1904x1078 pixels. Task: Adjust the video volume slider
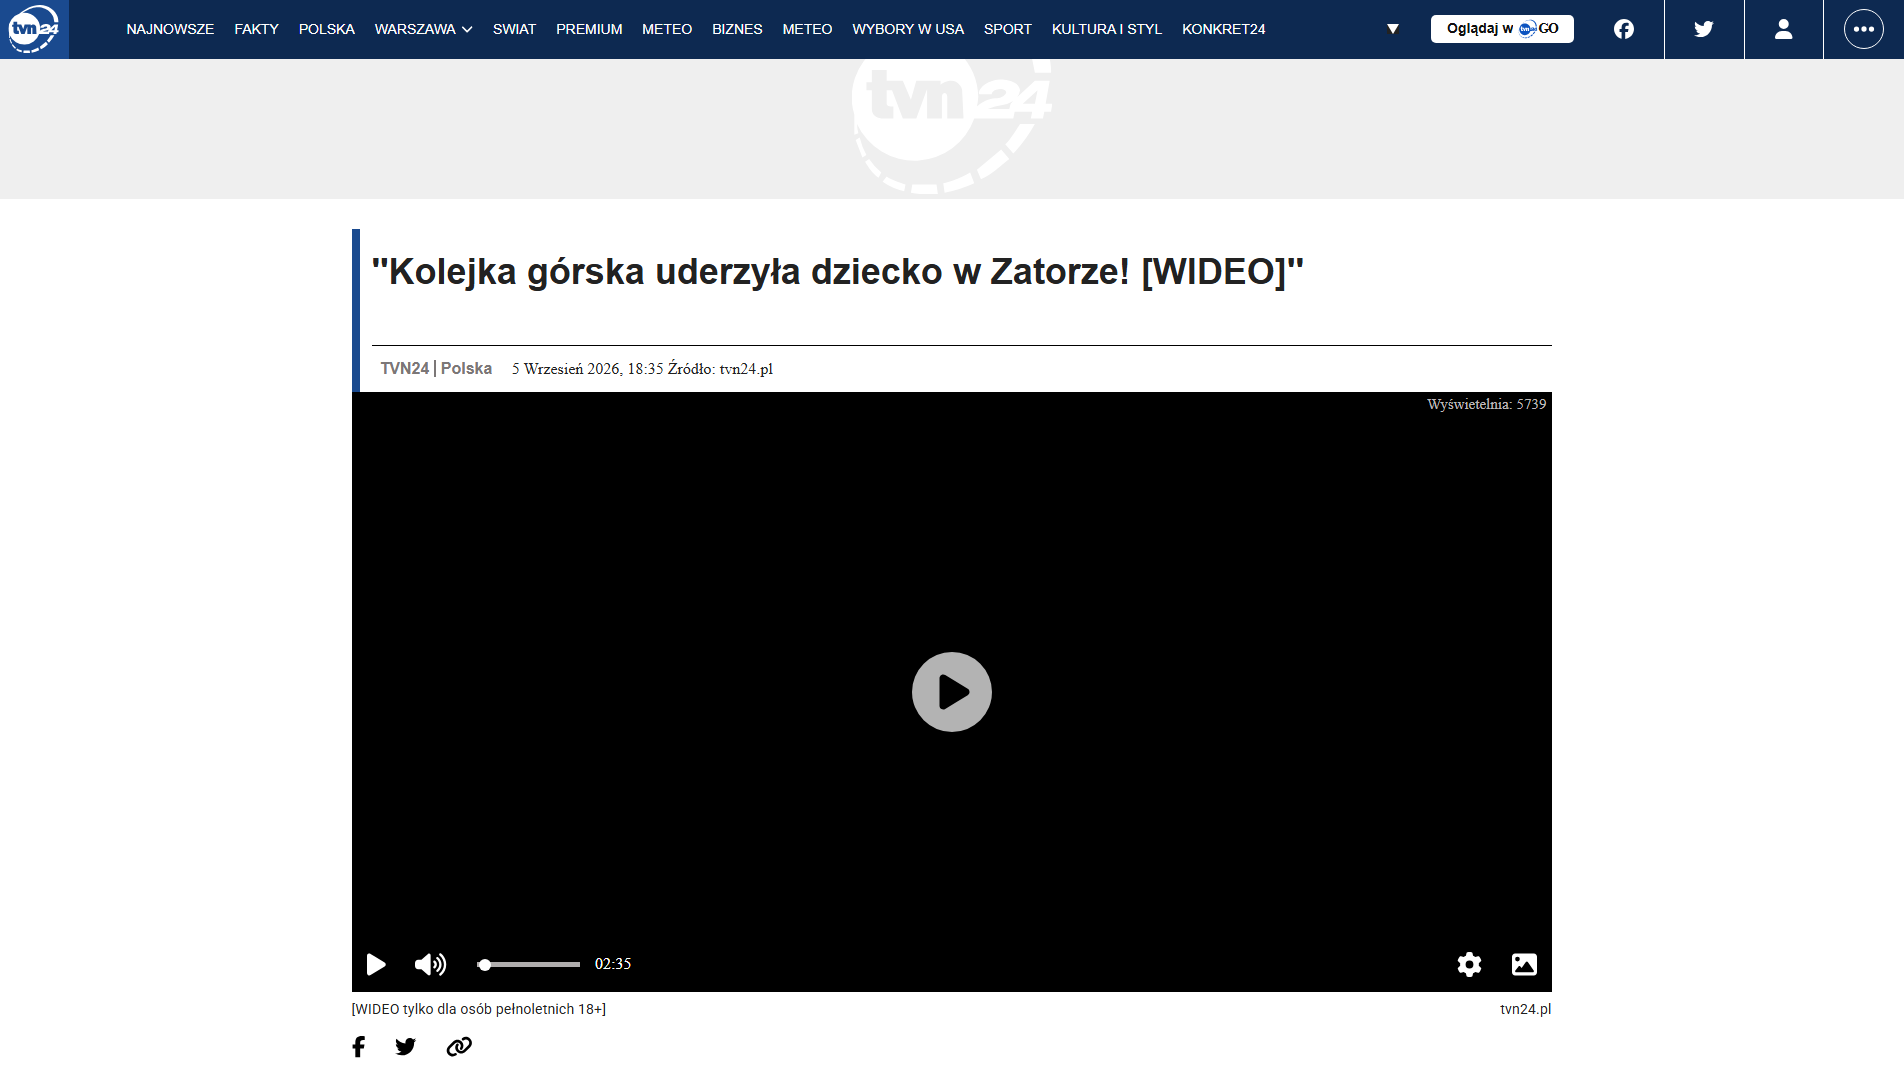[x=529, y=964]
